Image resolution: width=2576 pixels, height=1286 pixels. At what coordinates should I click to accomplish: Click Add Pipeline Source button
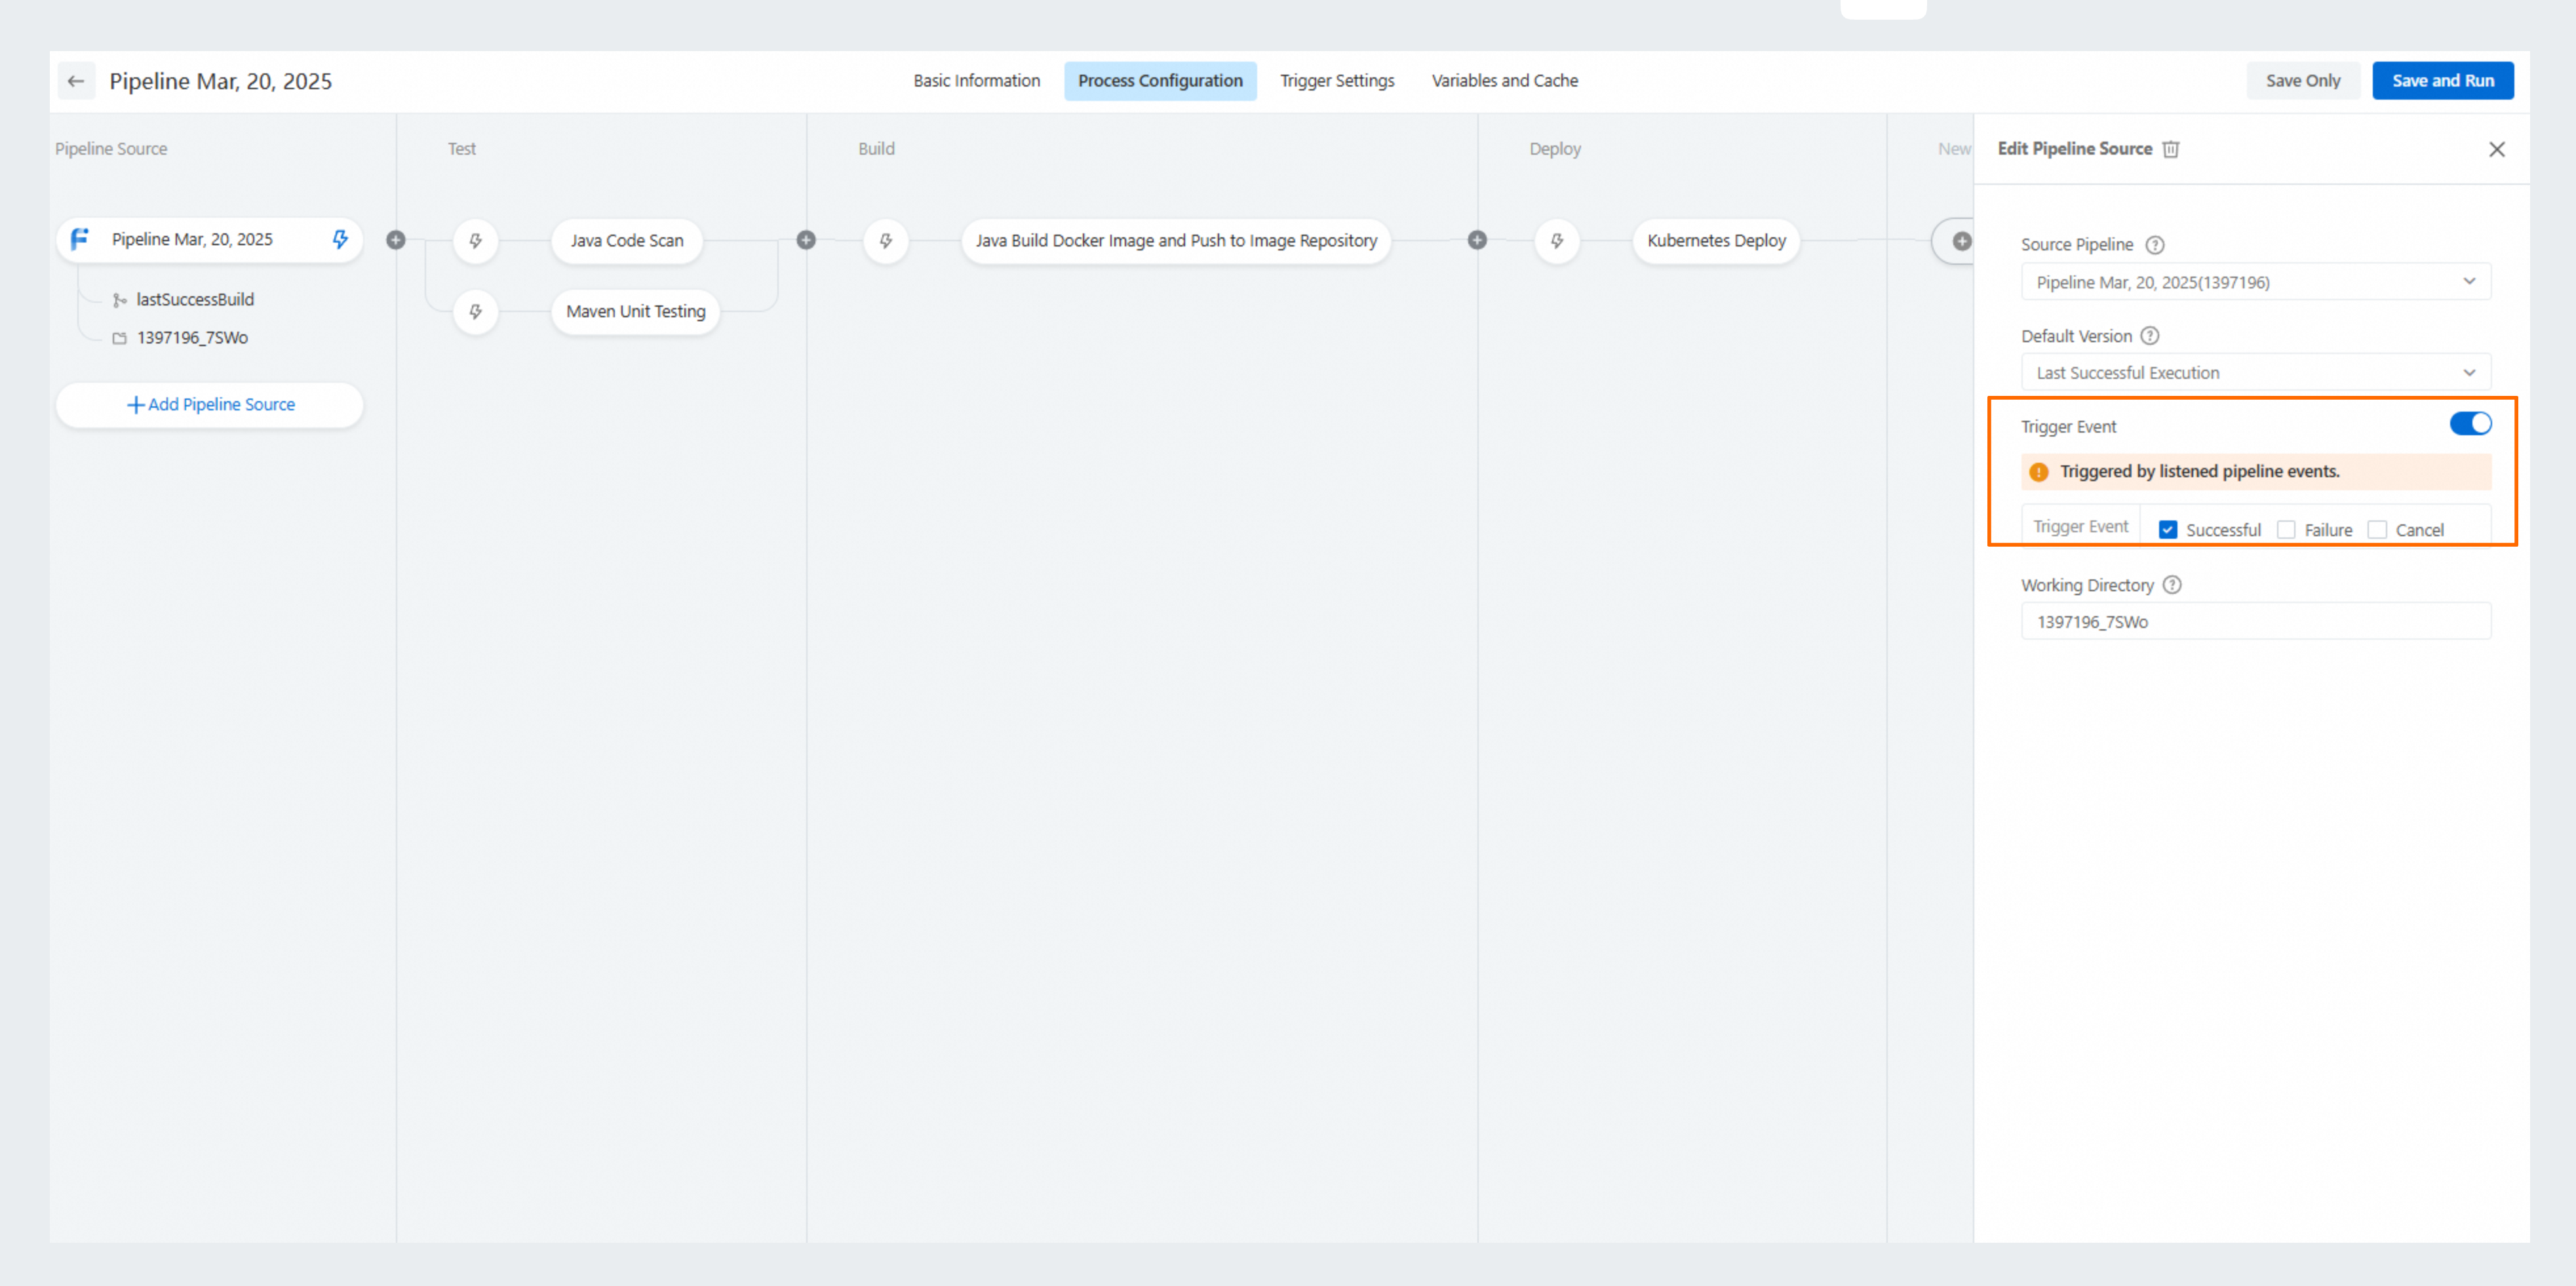click(x=210, y=405)
